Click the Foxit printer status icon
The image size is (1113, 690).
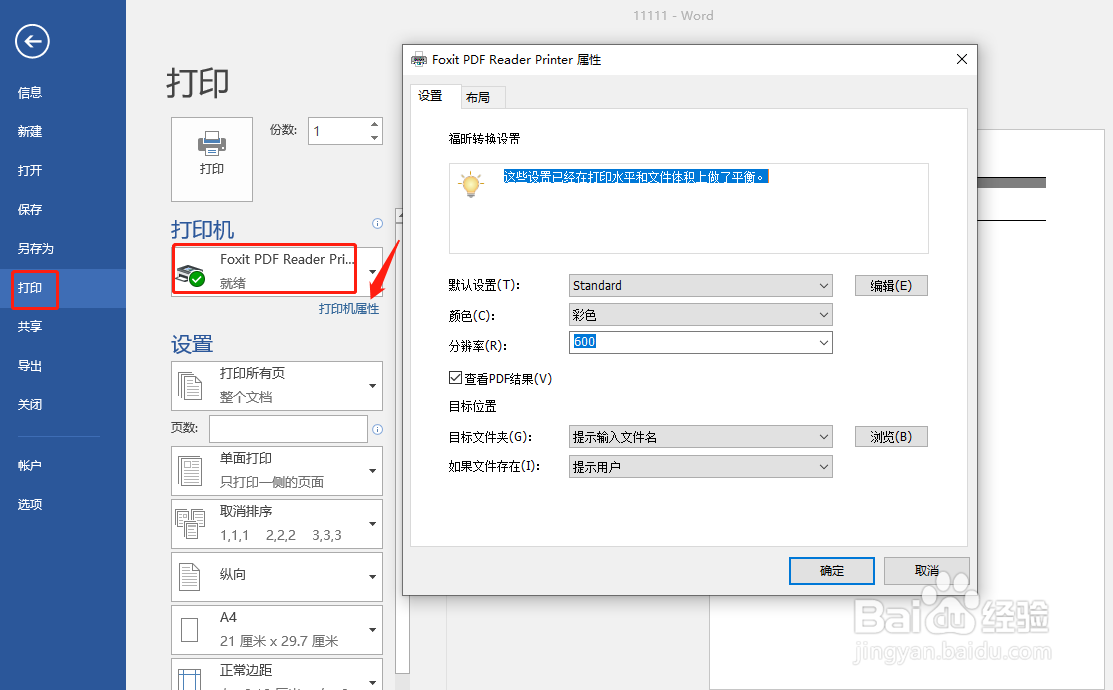pos(190,275)
